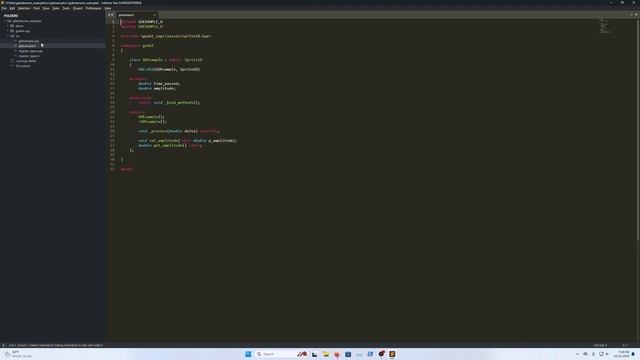Place cursor on the #include godot_cpp line
640x360 pixels.
[166, 36]
